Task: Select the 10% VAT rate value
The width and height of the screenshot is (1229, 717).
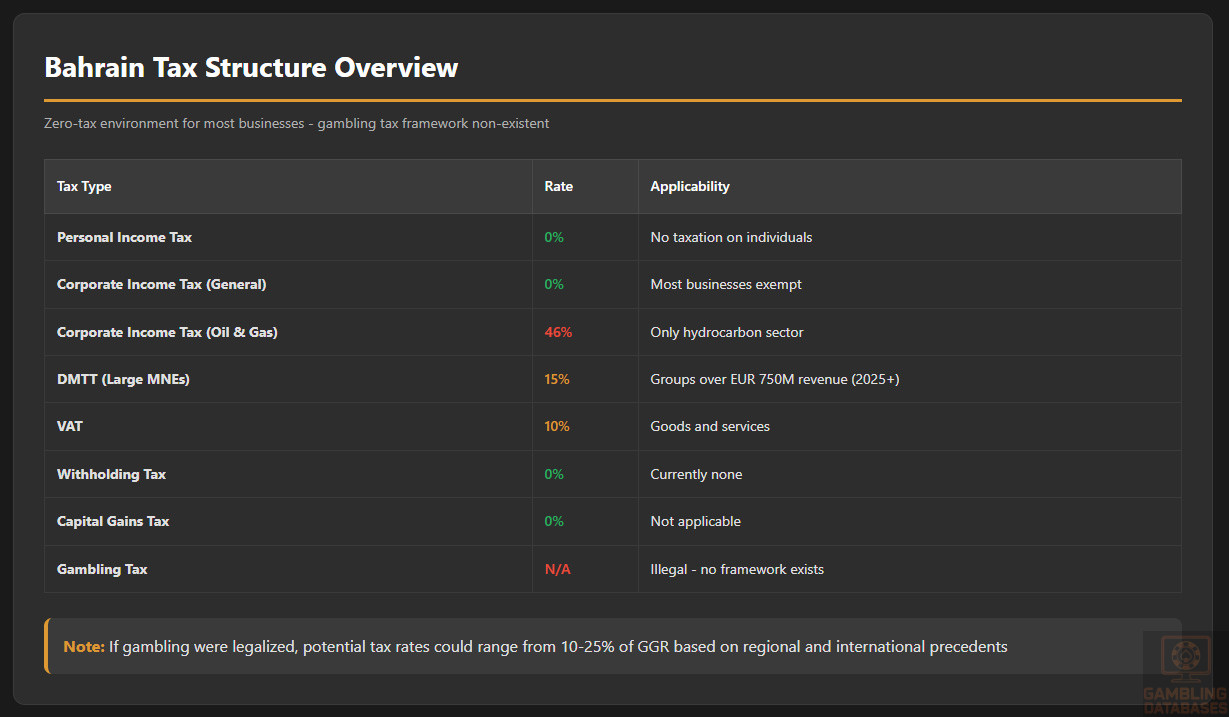Action: click(x=557, y=427)
